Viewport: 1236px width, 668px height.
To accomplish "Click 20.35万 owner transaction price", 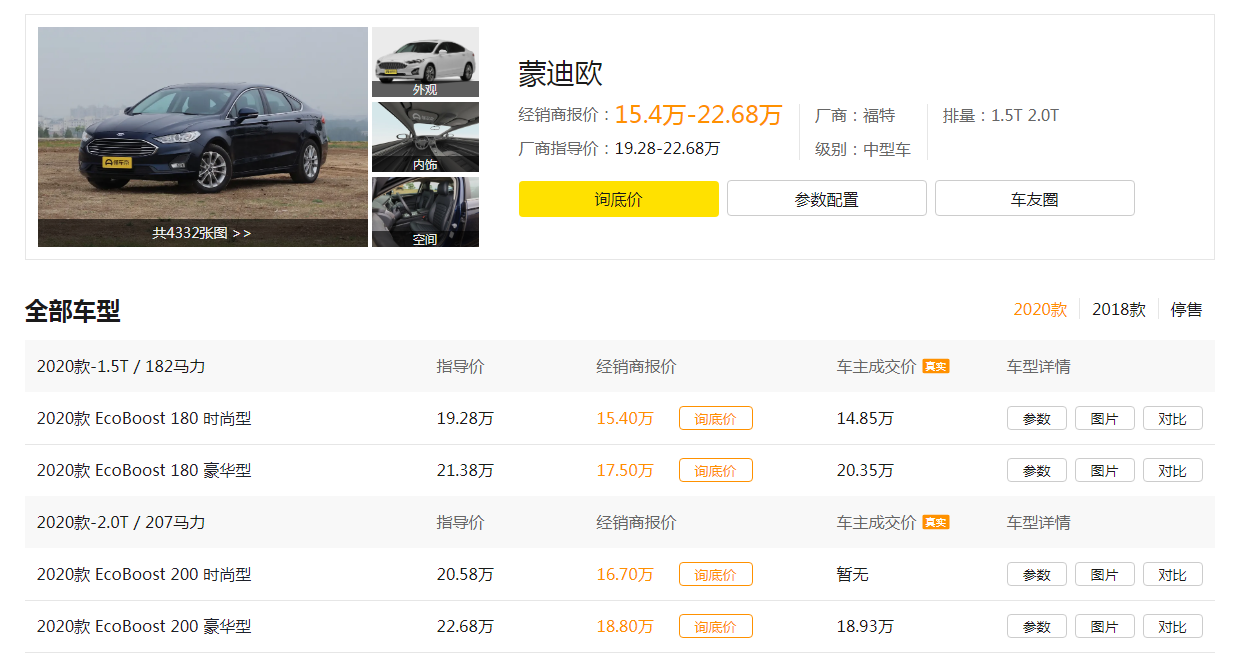I will point(865,470).
